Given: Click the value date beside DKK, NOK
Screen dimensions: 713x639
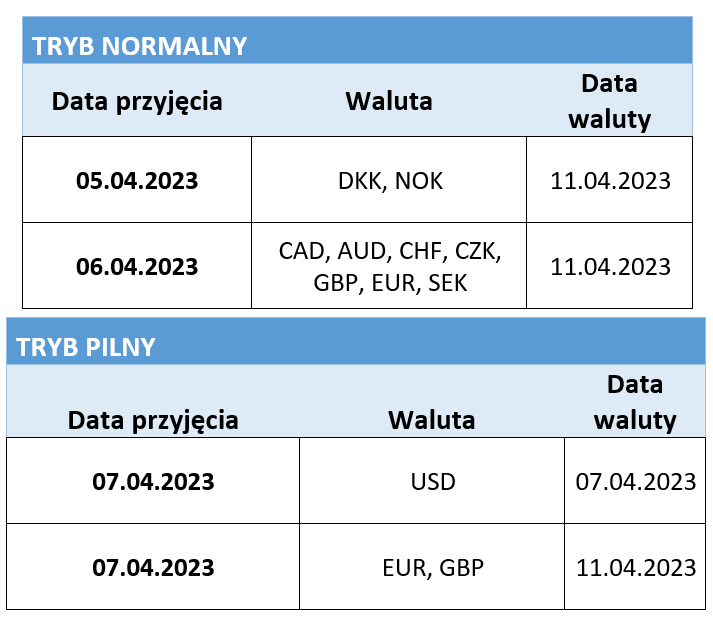Looking at the screenshot, I should (610, 181).
